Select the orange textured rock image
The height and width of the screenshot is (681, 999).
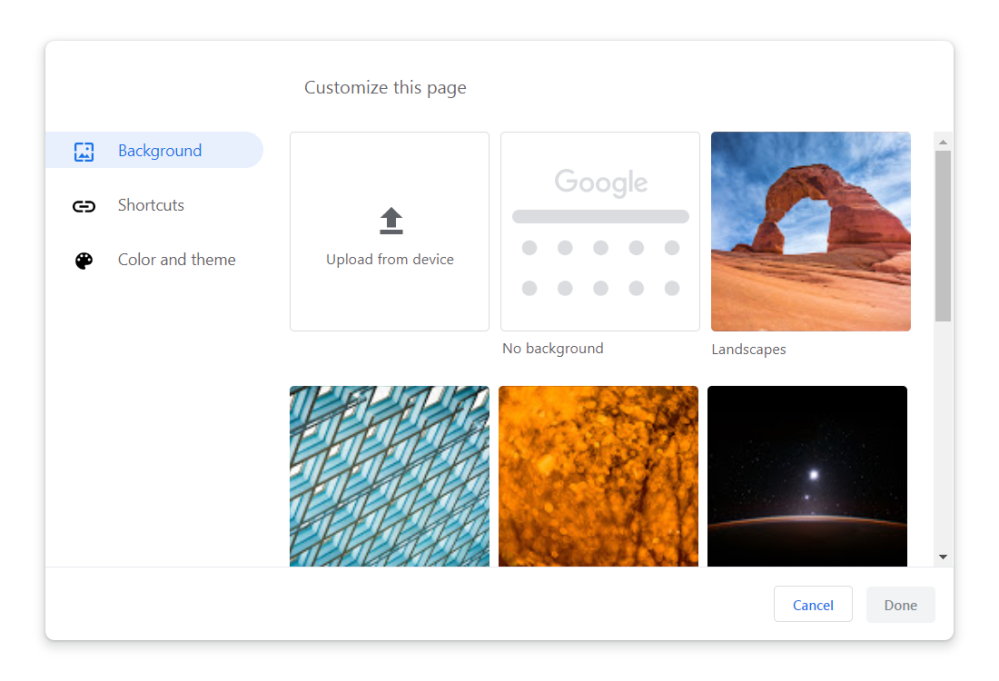tap(598, 476)
